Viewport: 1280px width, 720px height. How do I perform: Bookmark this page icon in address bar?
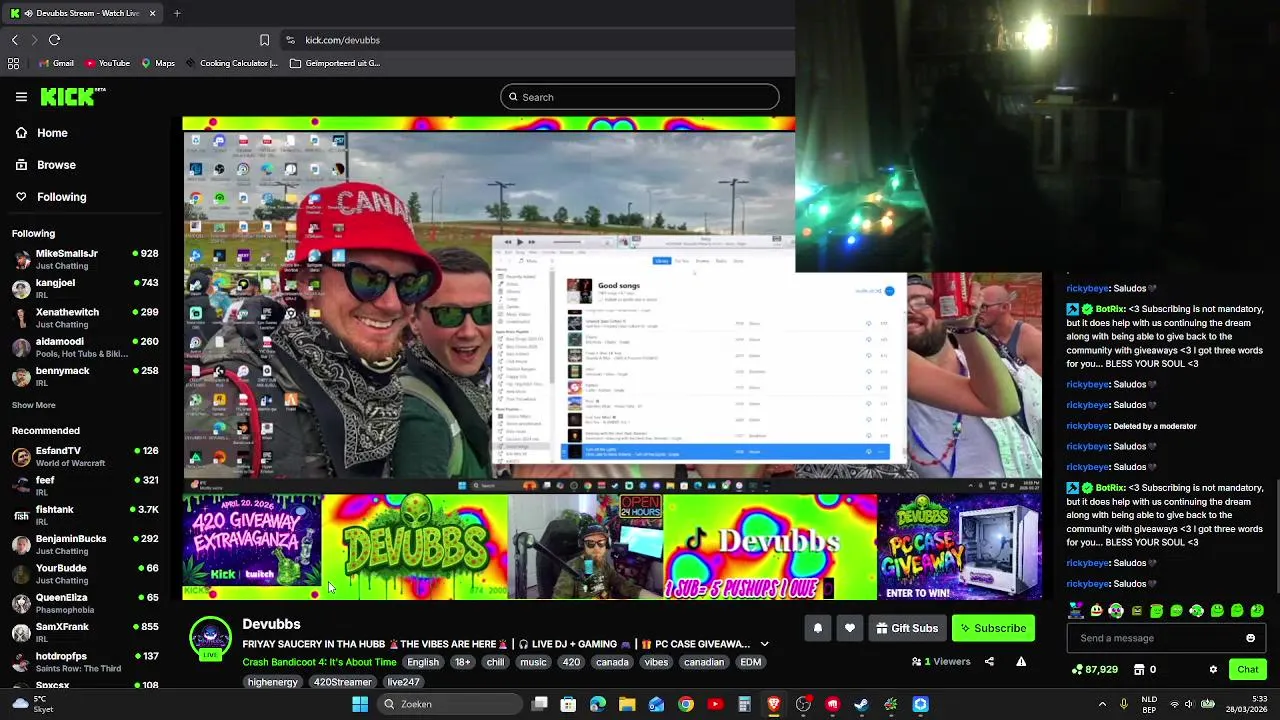click(x=264, y=40)
